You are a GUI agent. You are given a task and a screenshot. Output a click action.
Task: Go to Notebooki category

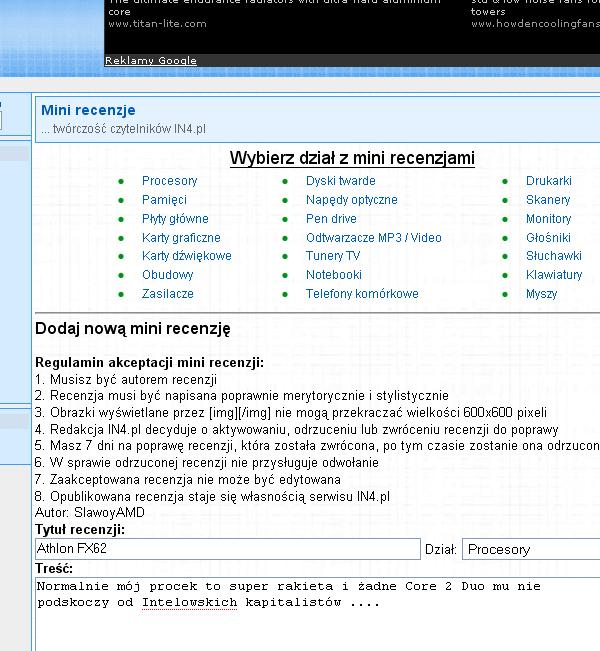[x=334, y=275]
